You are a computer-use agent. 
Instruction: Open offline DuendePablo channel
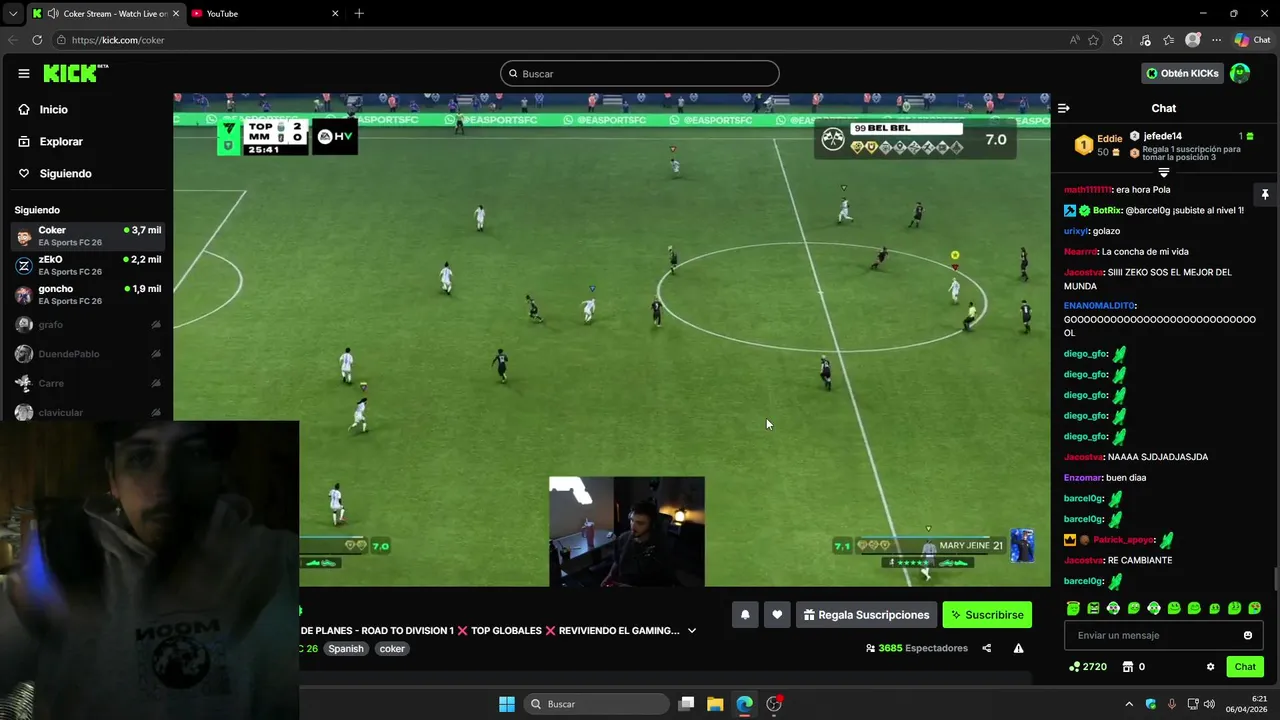(88, 354)
